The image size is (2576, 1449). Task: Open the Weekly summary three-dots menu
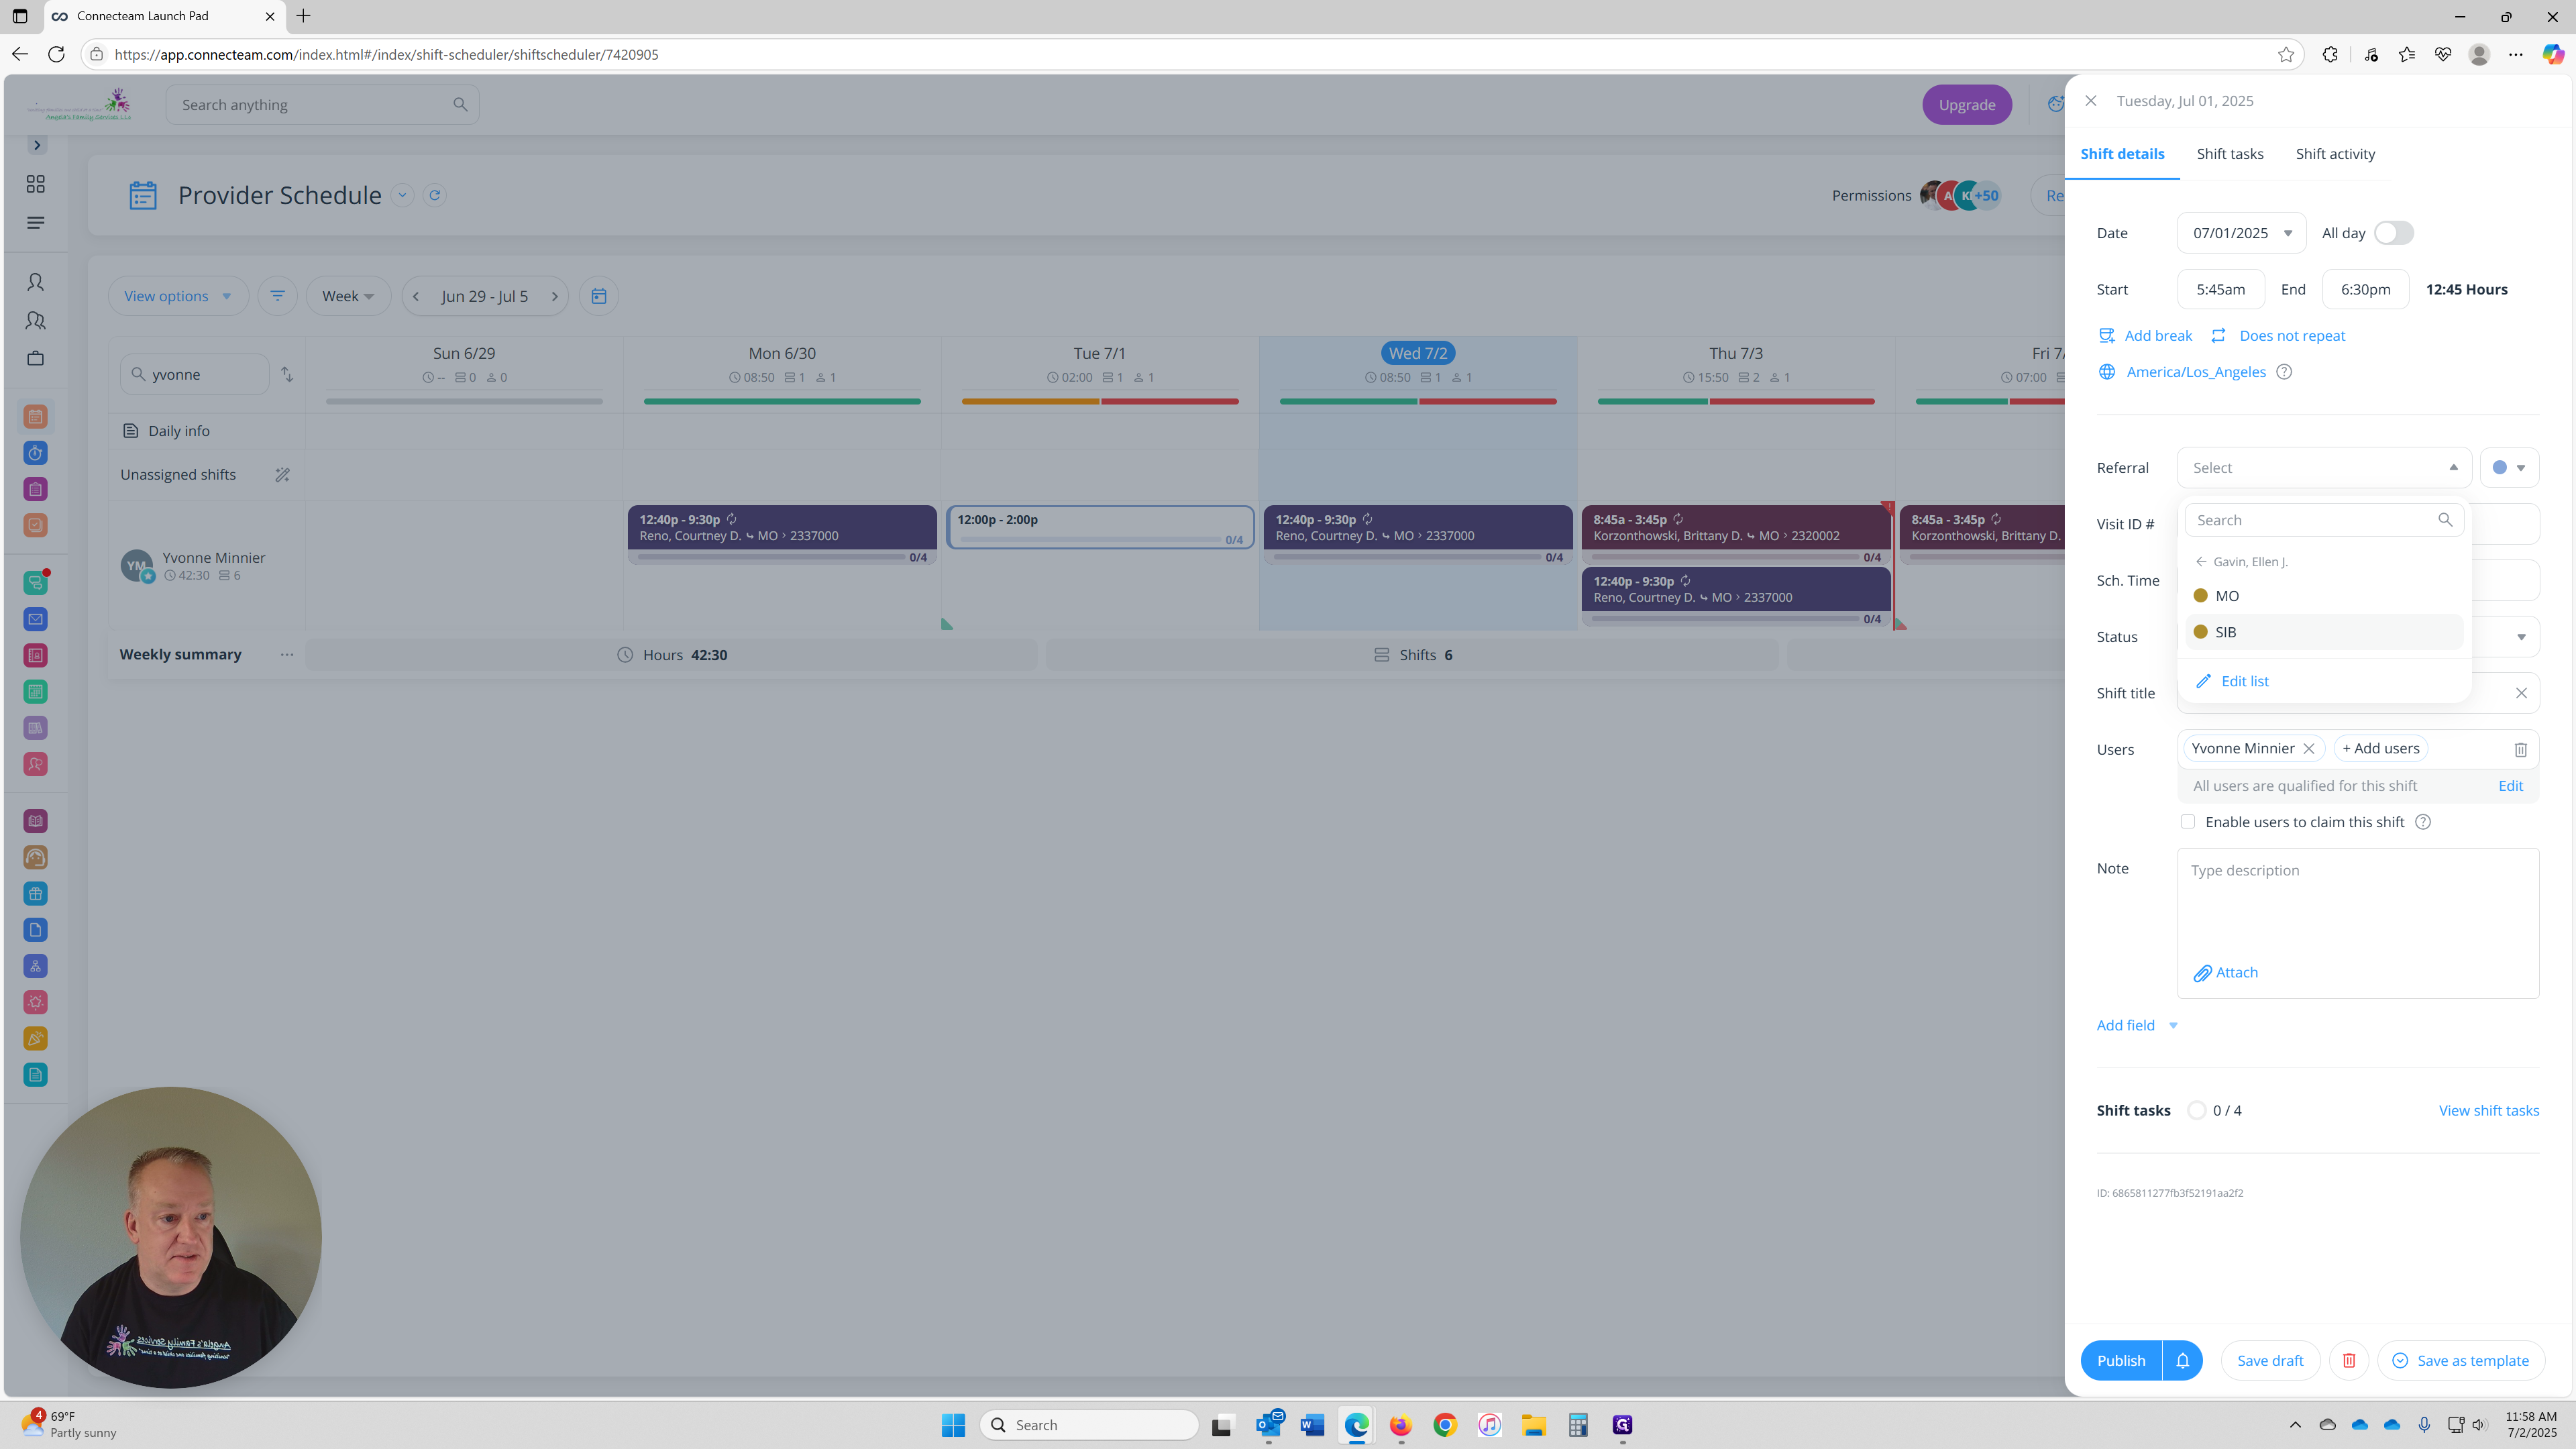point(287,655)
